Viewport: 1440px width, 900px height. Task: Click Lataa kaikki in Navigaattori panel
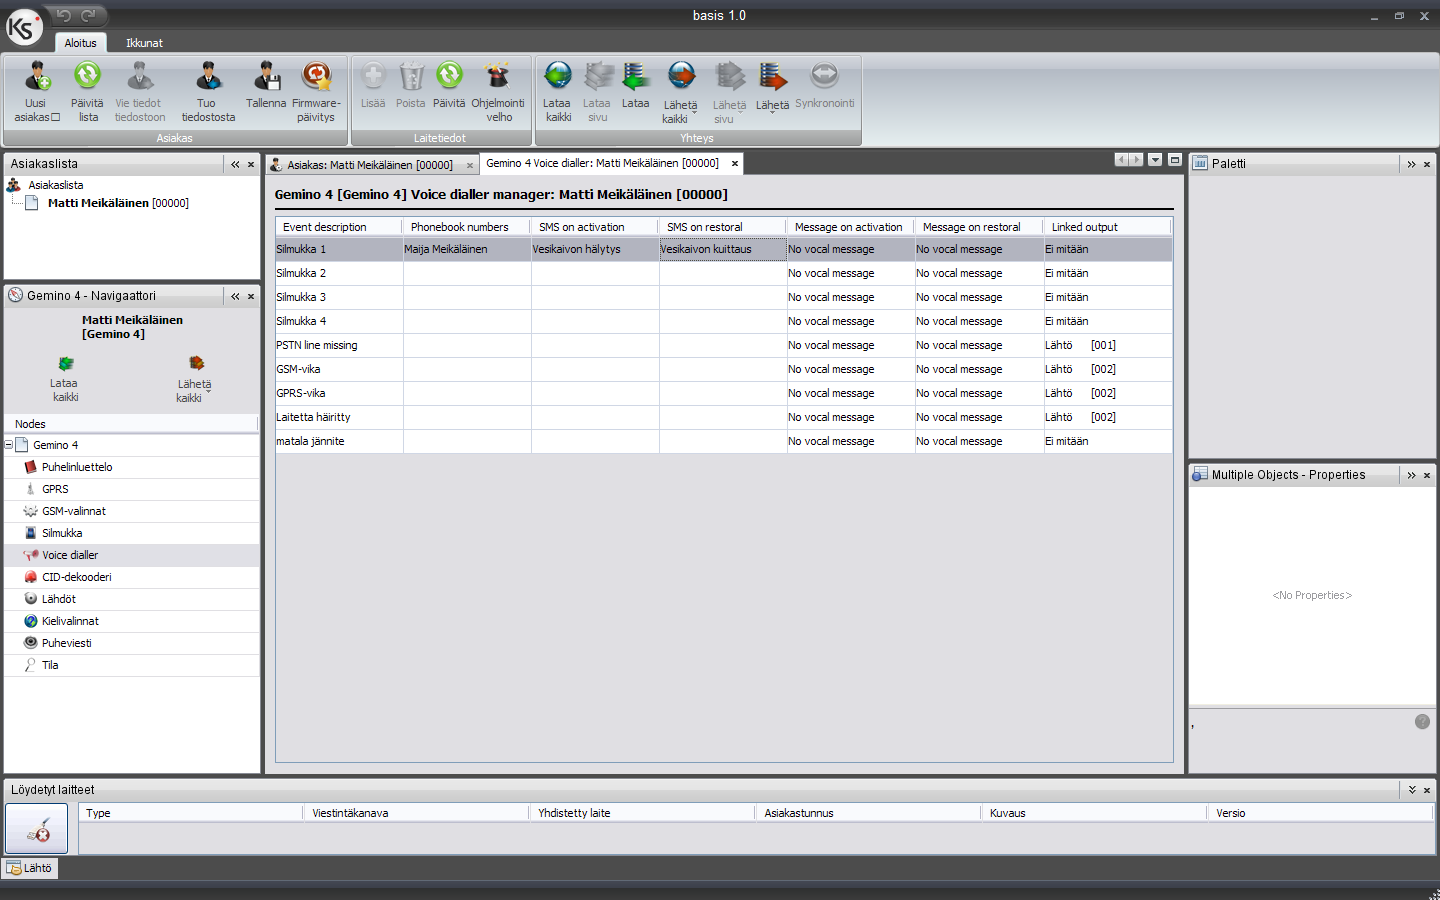pos(65,378)
